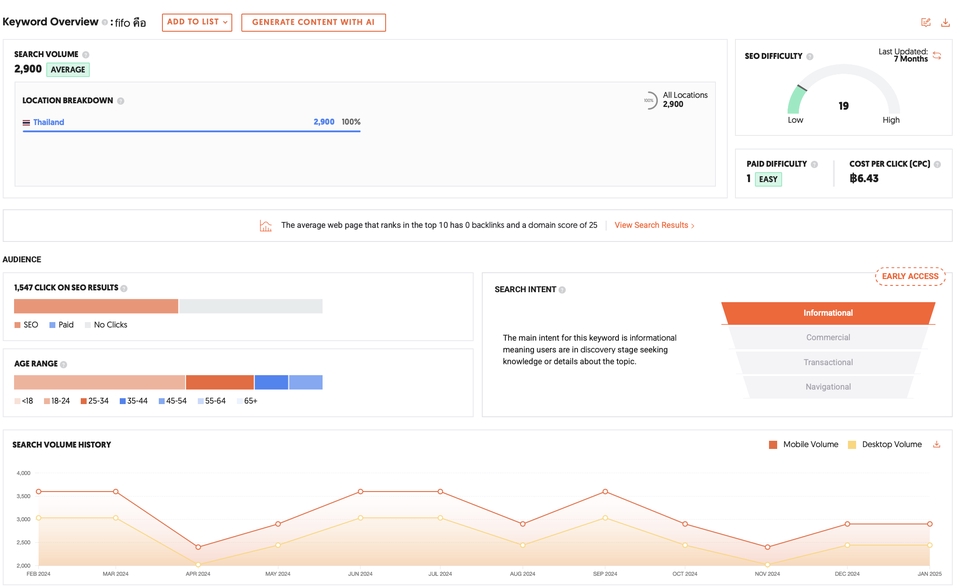Toggle the SEO legend item
960x588 pixels.
(26, 325)
